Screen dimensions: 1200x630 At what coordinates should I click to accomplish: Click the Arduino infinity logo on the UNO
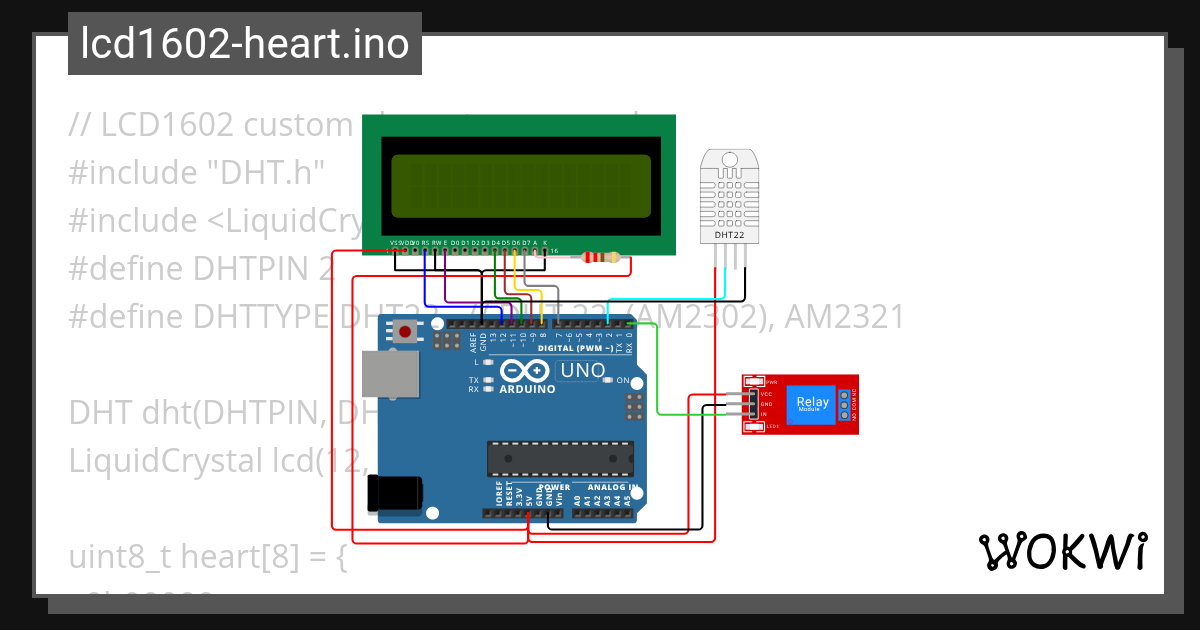click(x=524, y=369)
